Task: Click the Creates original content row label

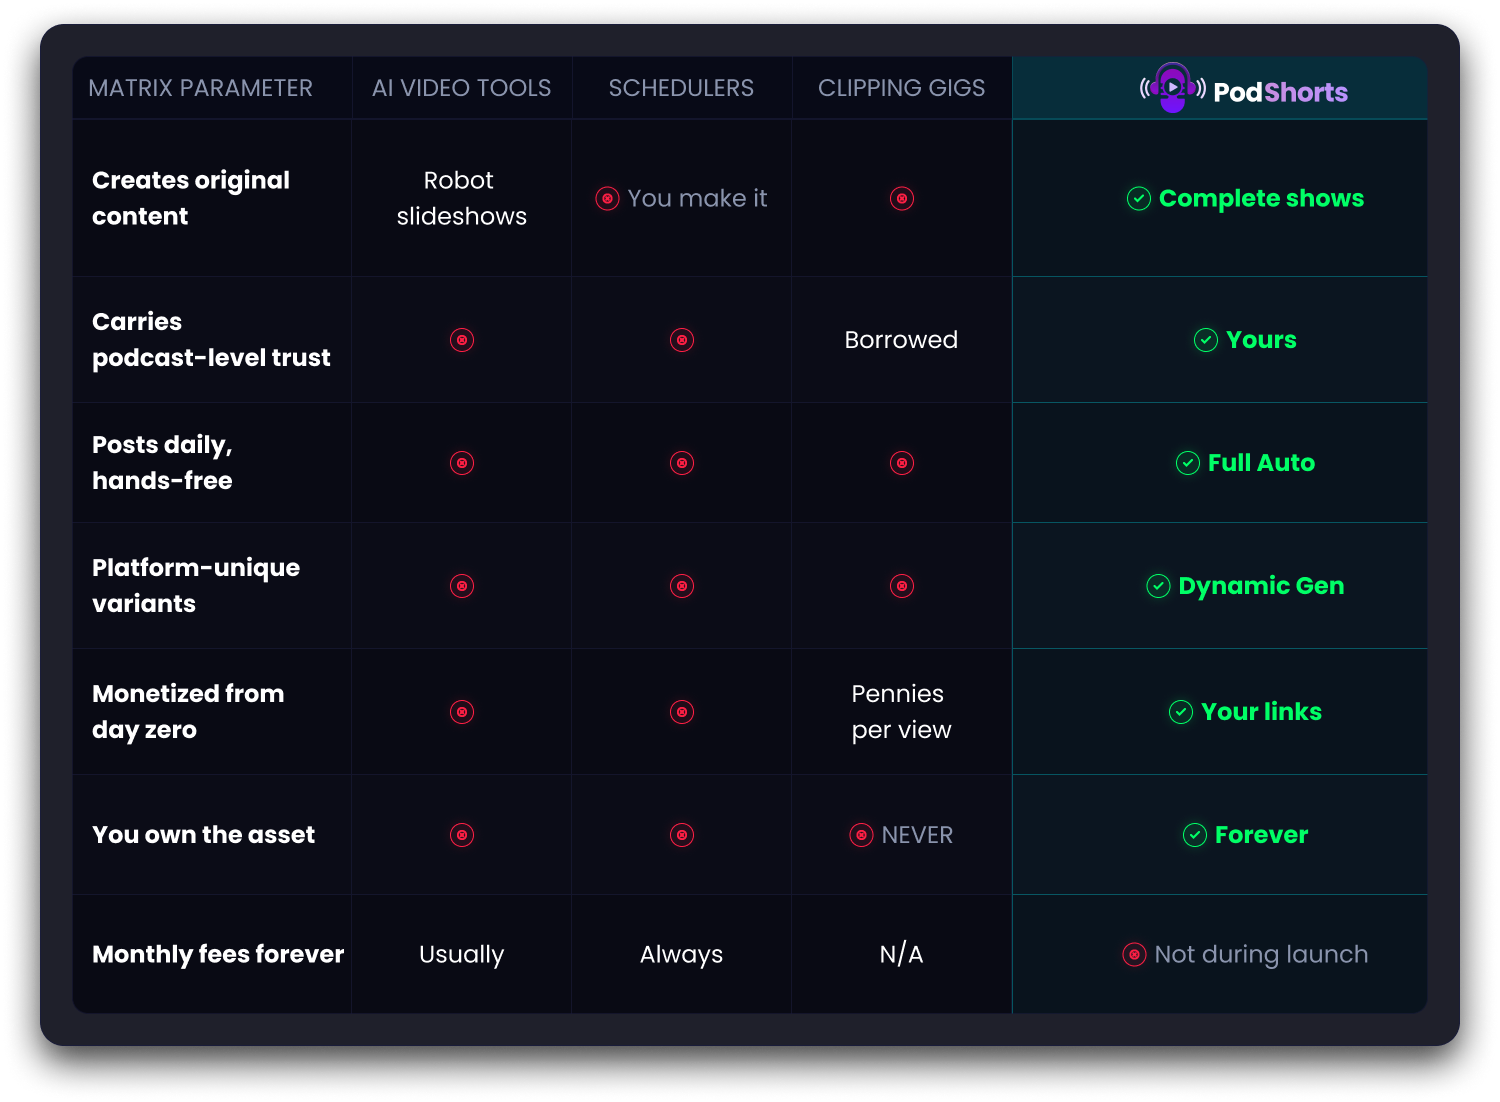Action: (x=191, y=198)
